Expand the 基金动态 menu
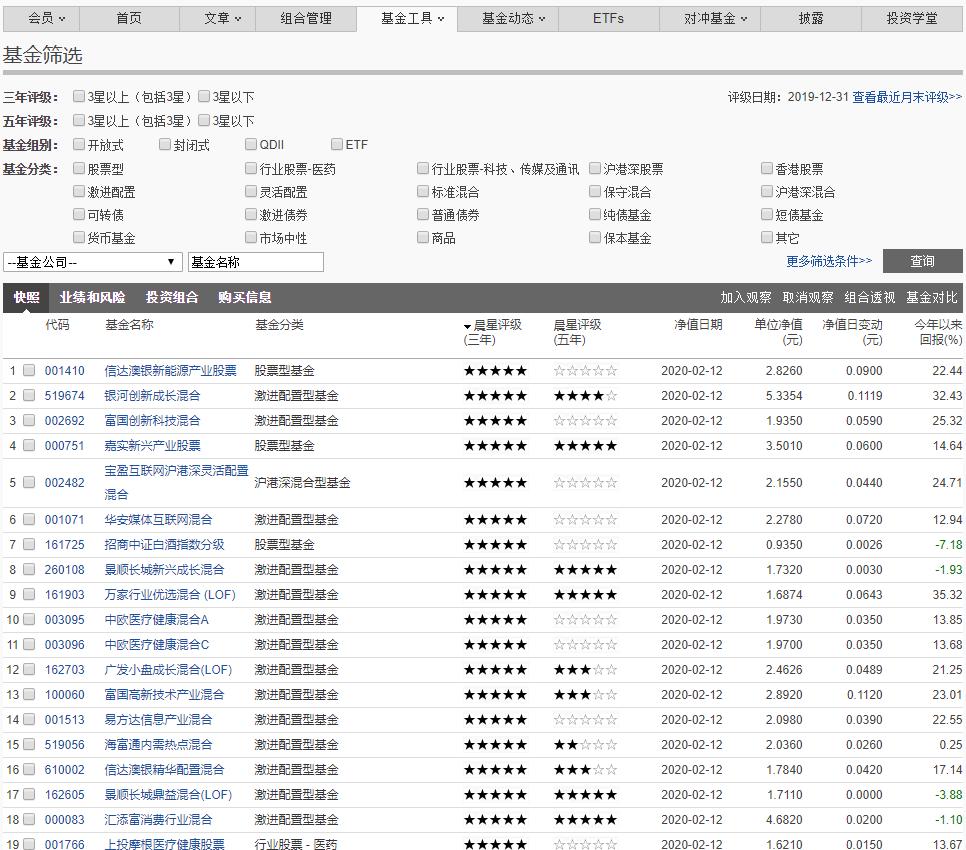Viewport: 966px width, 850px height. pos(508,19)
